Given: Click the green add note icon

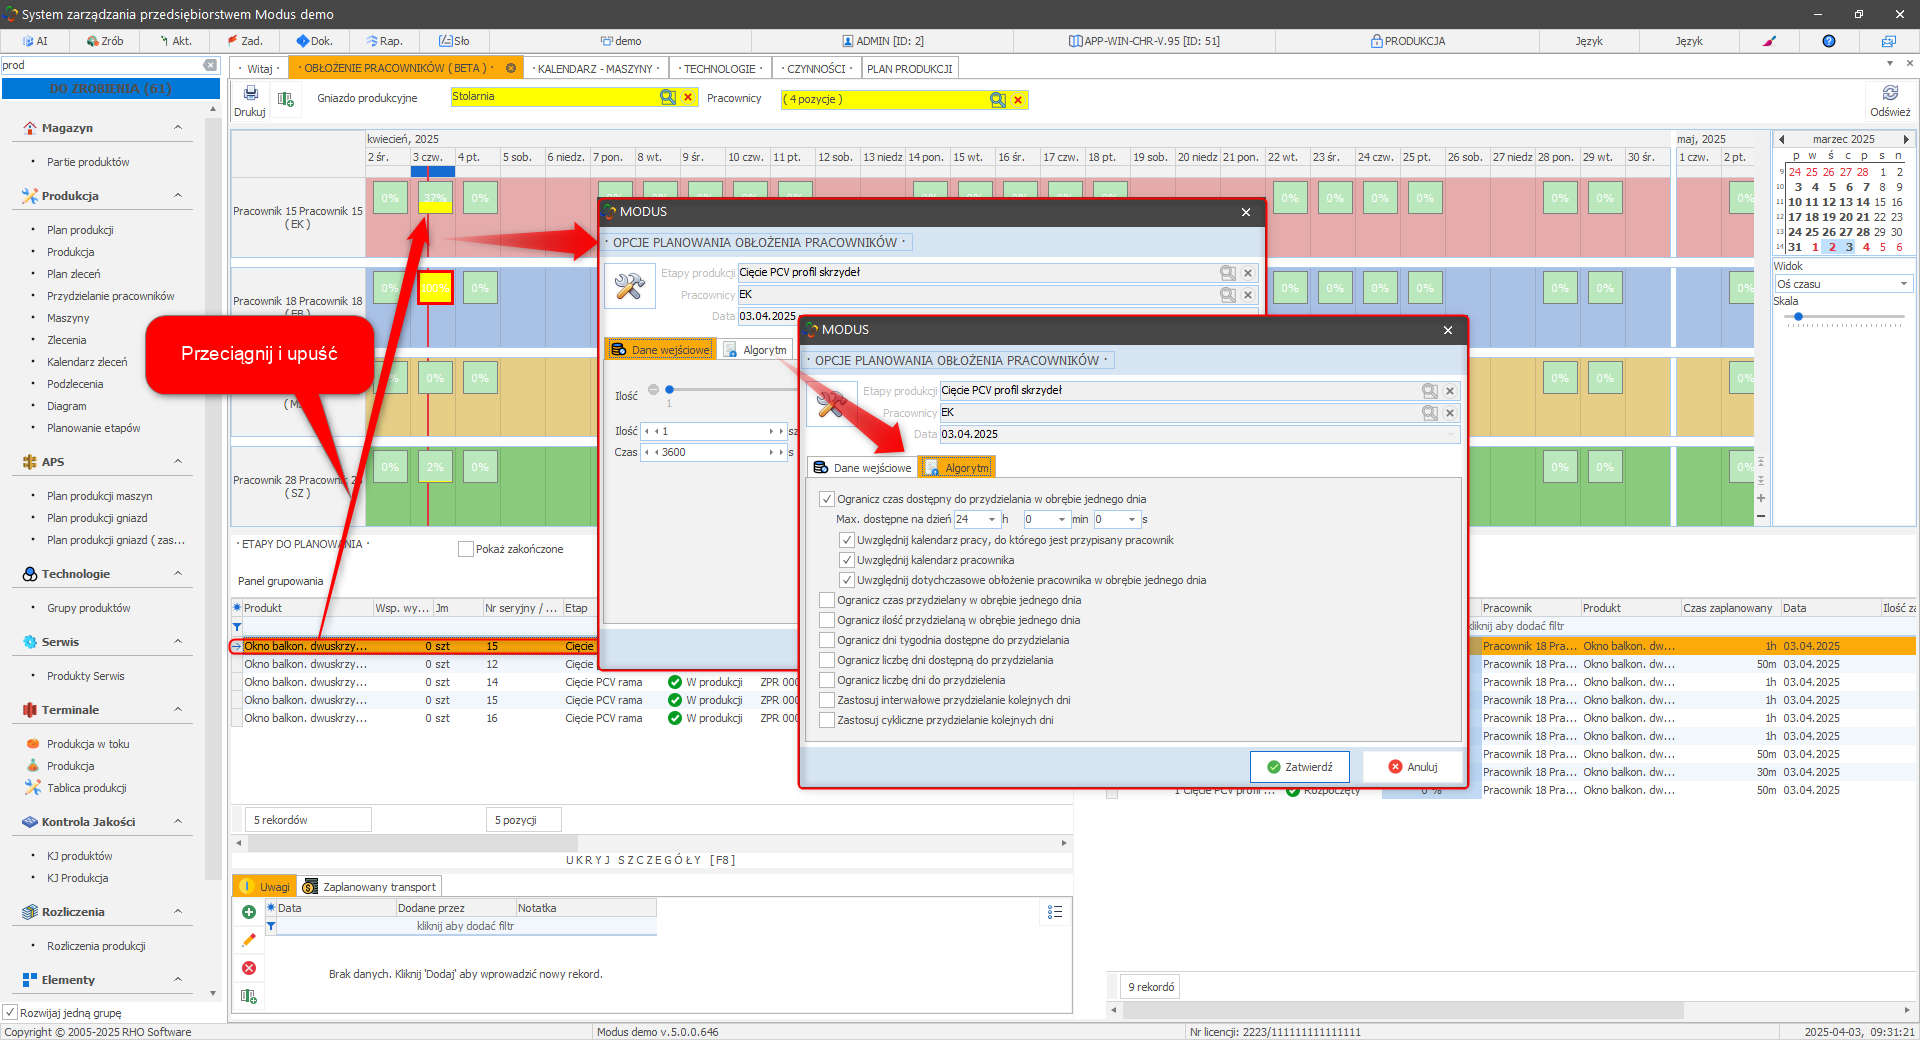Looking at the screenshot, I should coord(249,912).
